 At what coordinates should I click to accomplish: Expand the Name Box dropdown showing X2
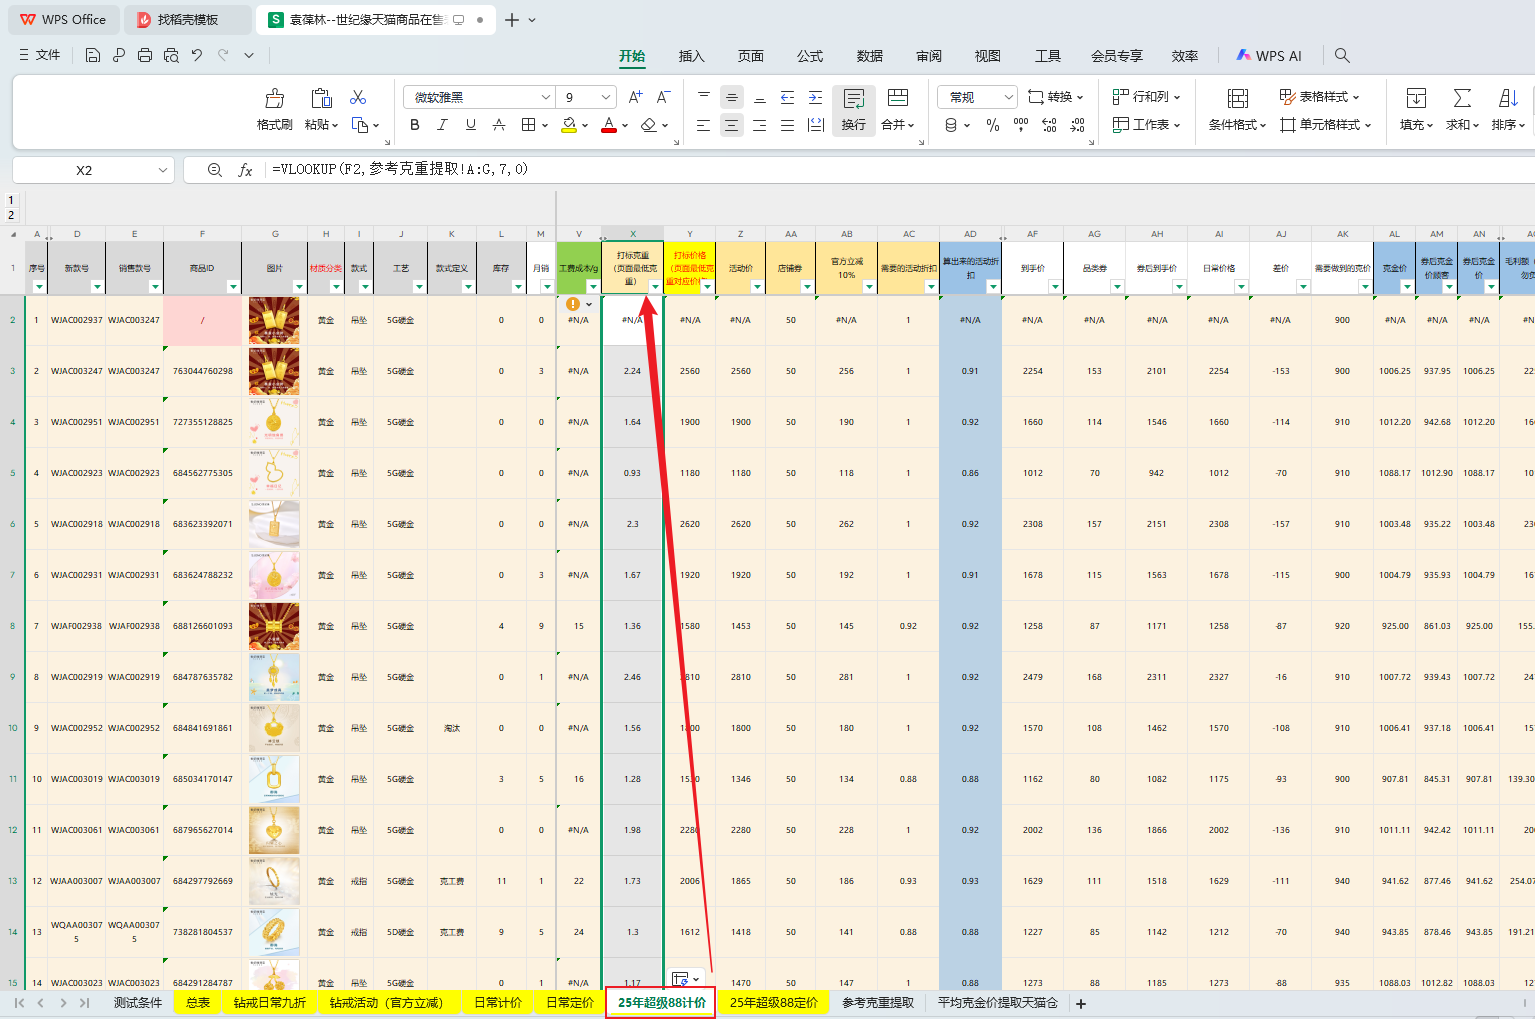tap(163, 170)
